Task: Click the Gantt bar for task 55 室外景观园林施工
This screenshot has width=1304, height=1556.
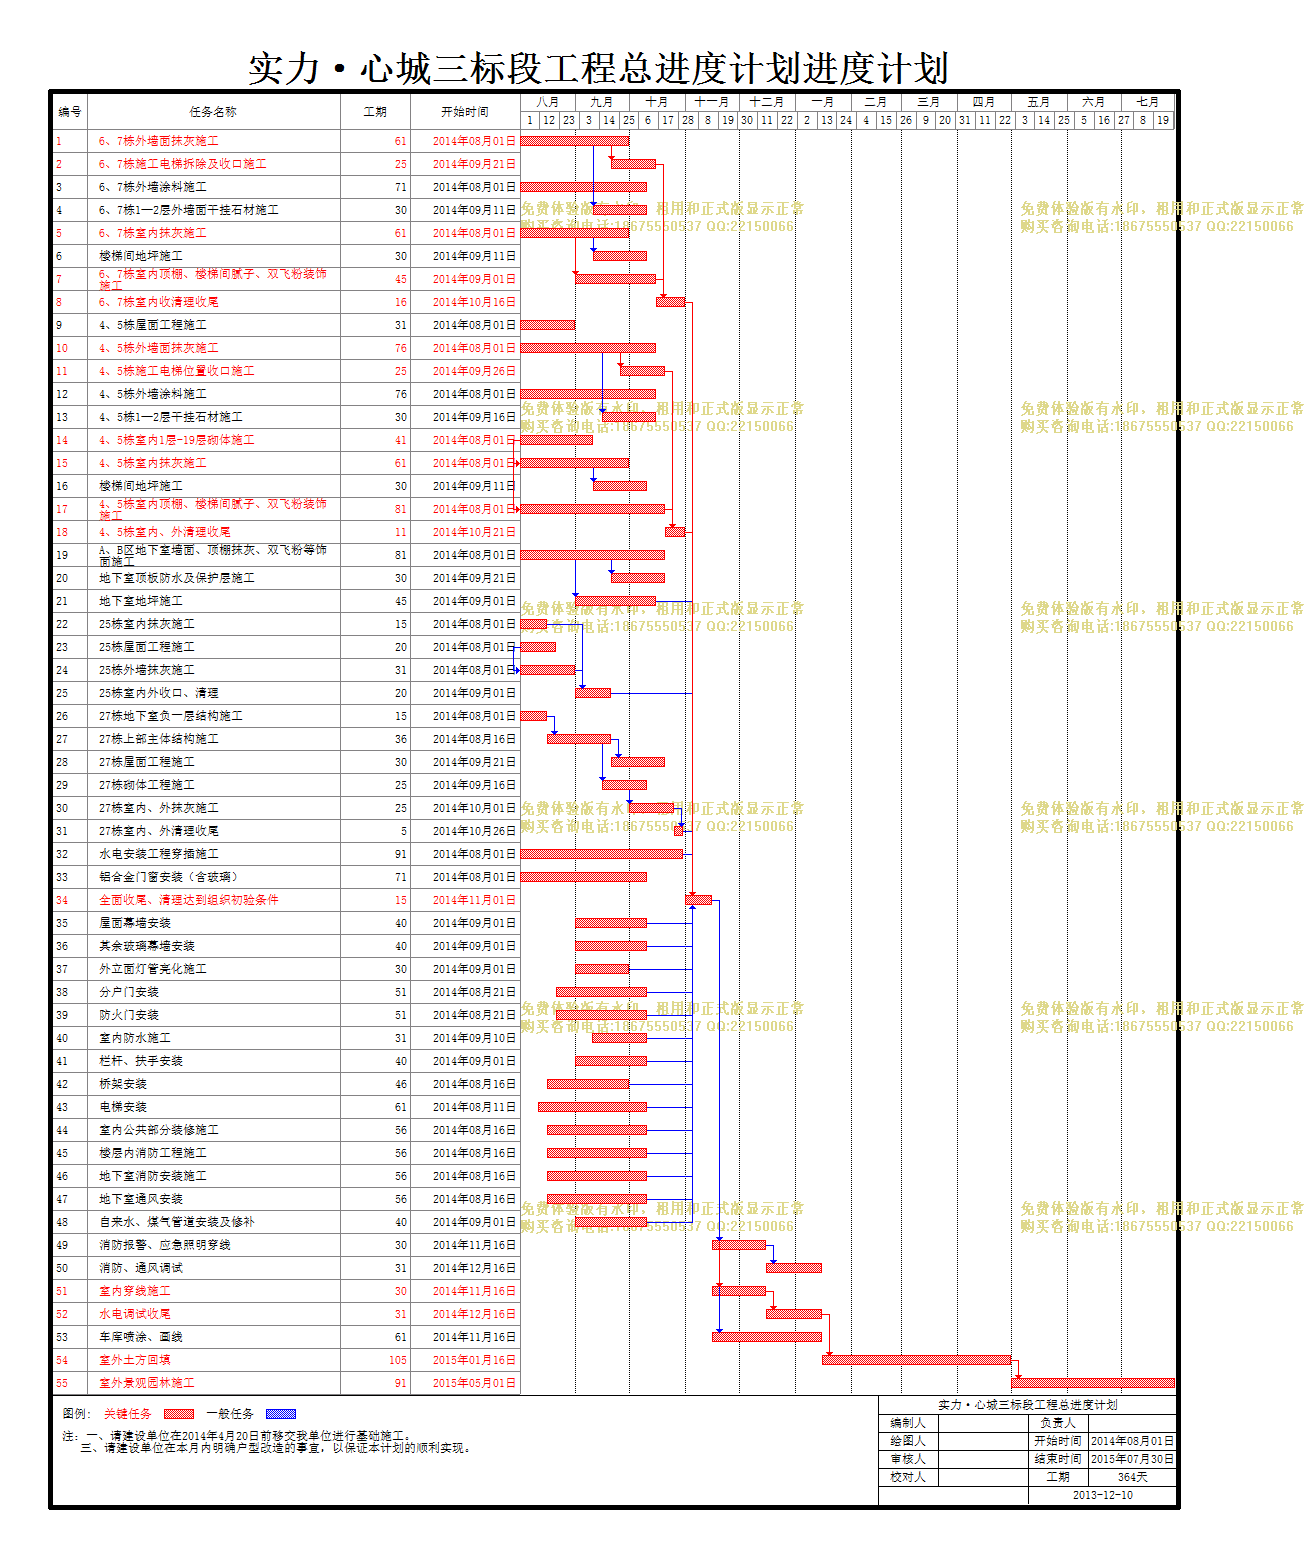Action: click(x=1093, y=1383)
